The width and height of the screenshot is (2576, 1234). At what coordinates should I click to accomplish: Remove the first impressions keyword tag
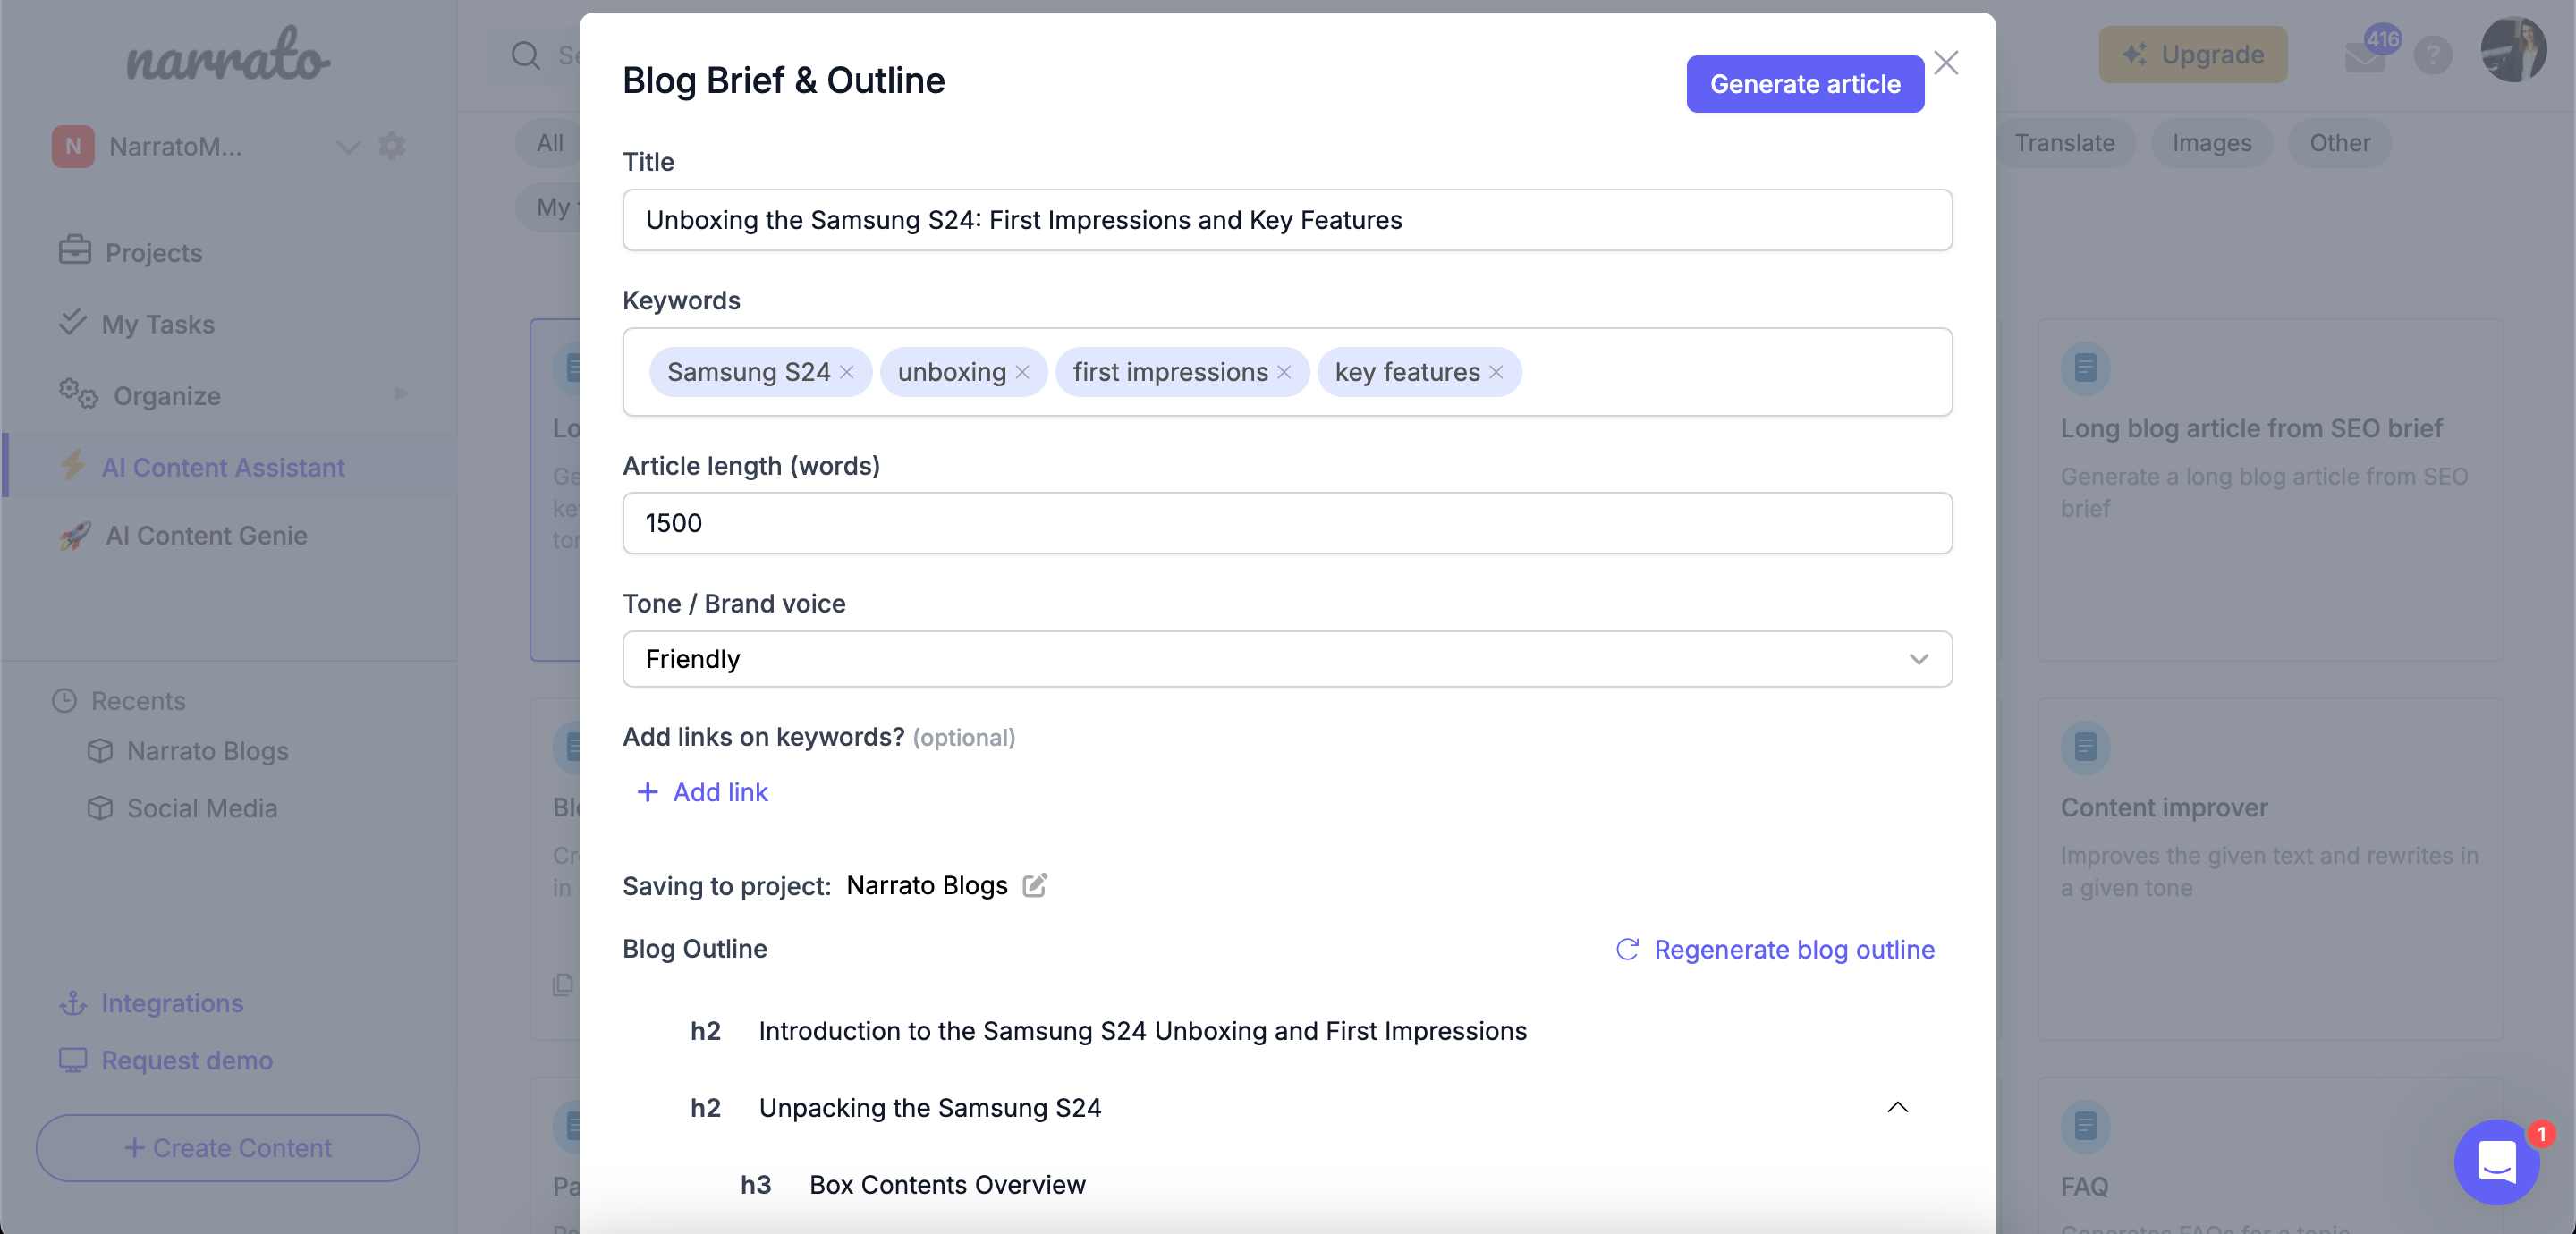(1284, 372)
